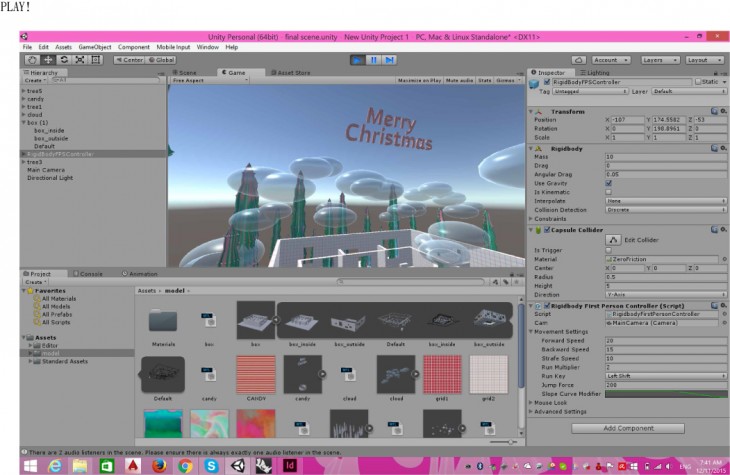Select the Scale tool in toolbar
The height and width of the screenshot is (475, 730).
80,60
